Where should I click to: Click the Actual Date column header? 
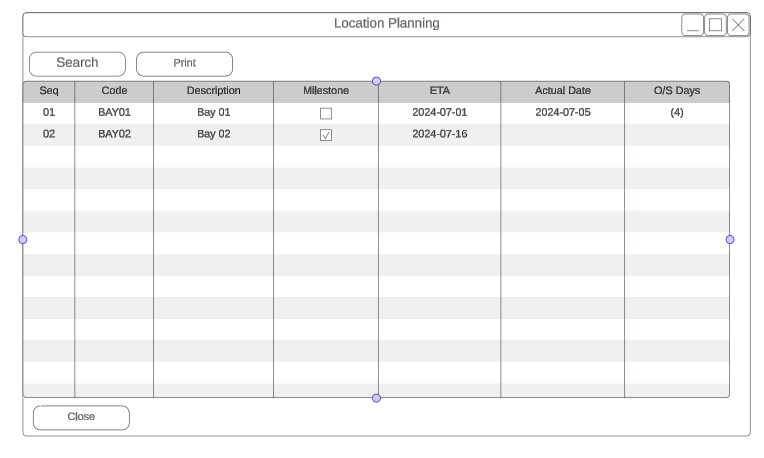coord(563,91)
